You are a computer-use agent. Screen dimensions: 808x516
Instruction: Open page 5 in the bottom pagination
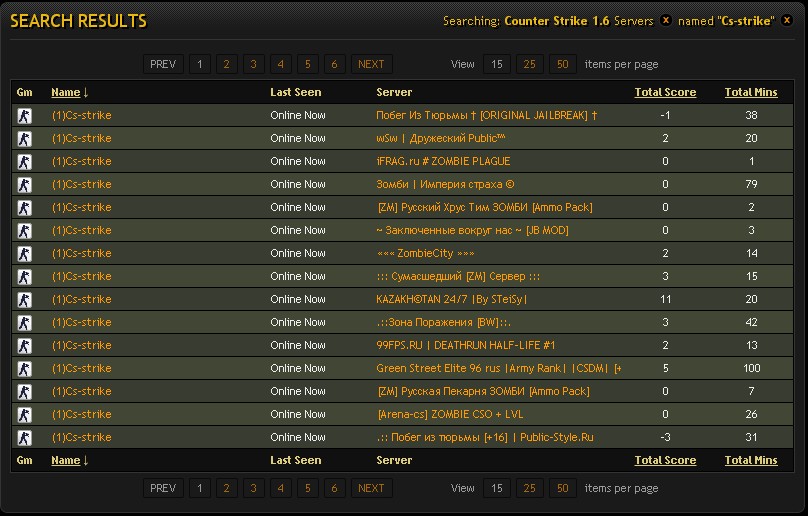point(308,488)
